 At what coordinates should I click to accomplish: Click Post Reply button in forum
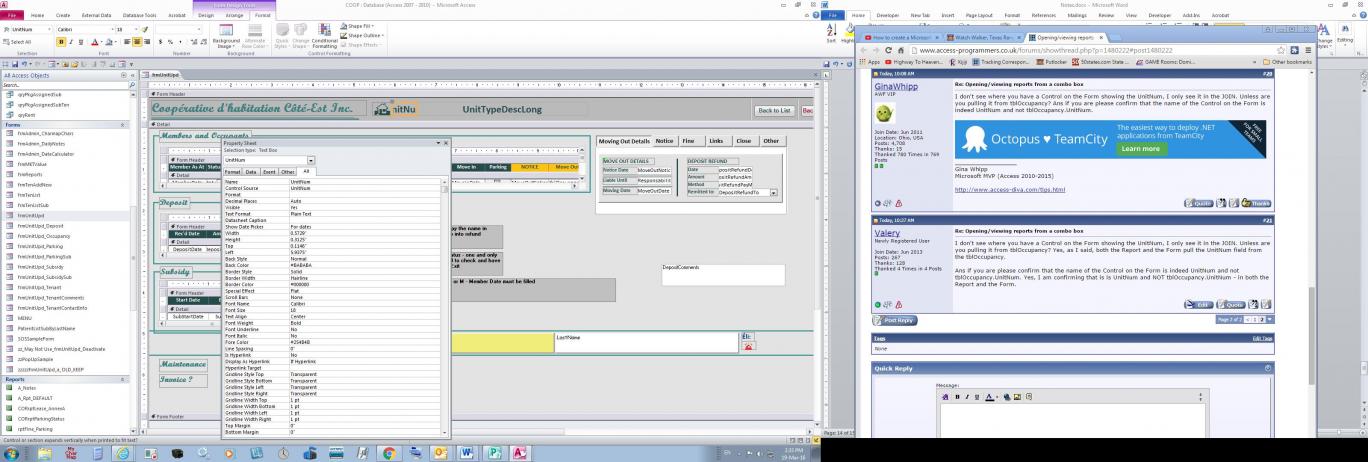click(x=896, y=320)
